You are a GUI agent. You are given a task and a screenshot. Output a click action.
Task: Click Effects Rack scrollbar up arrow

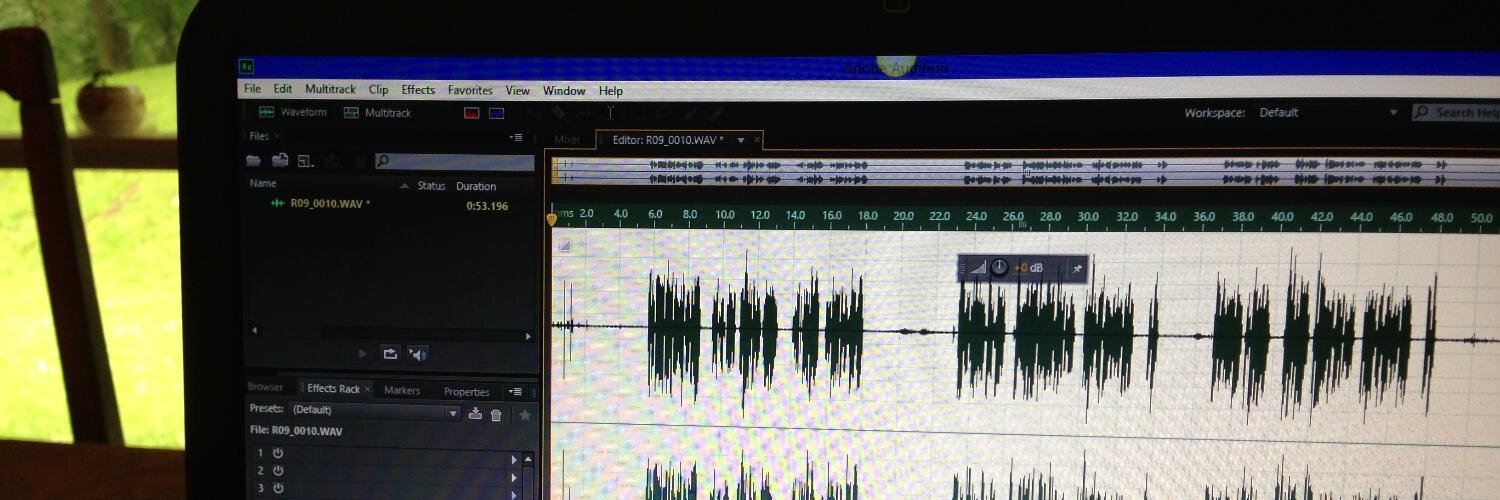pos(529,459)
